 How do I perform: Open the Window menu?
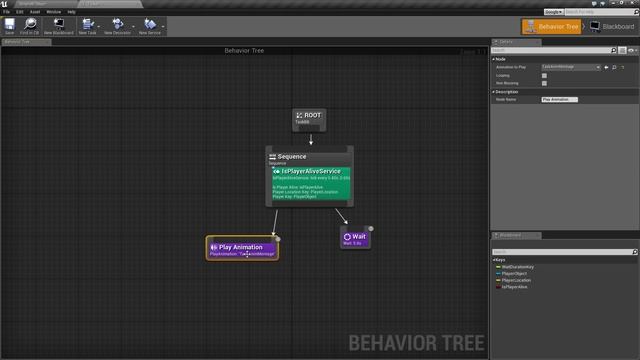coord(53,12)
